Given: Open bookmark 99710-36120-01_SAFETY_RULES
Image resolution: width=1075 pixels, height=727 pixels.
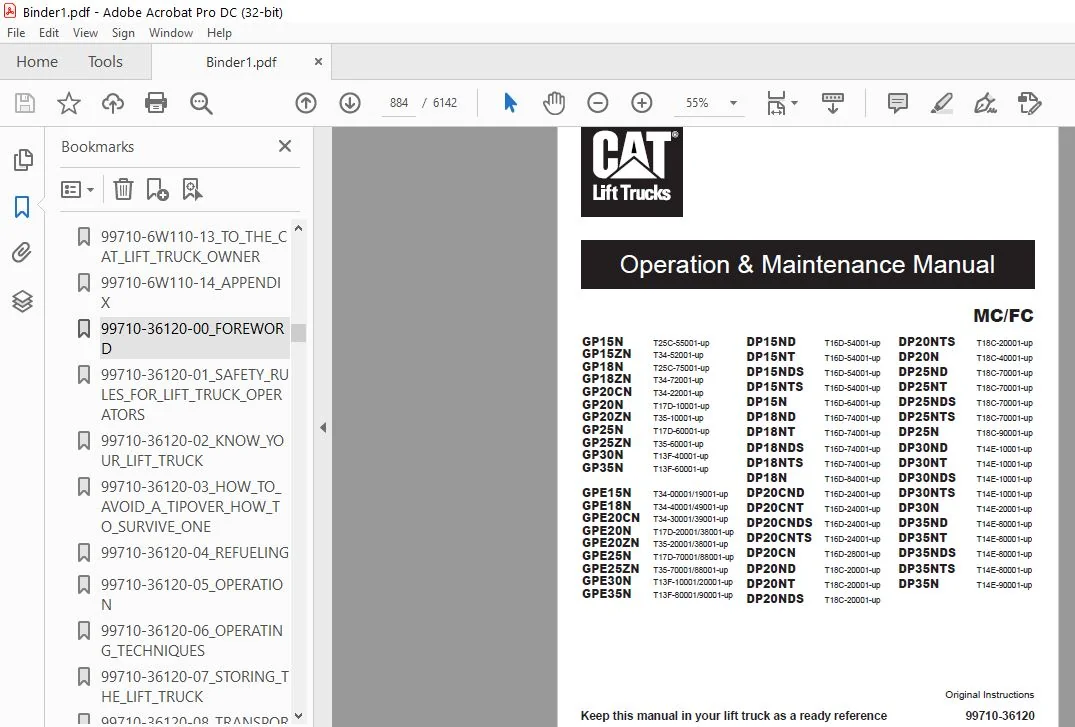Looking at the screenshot, I should 195,394.
